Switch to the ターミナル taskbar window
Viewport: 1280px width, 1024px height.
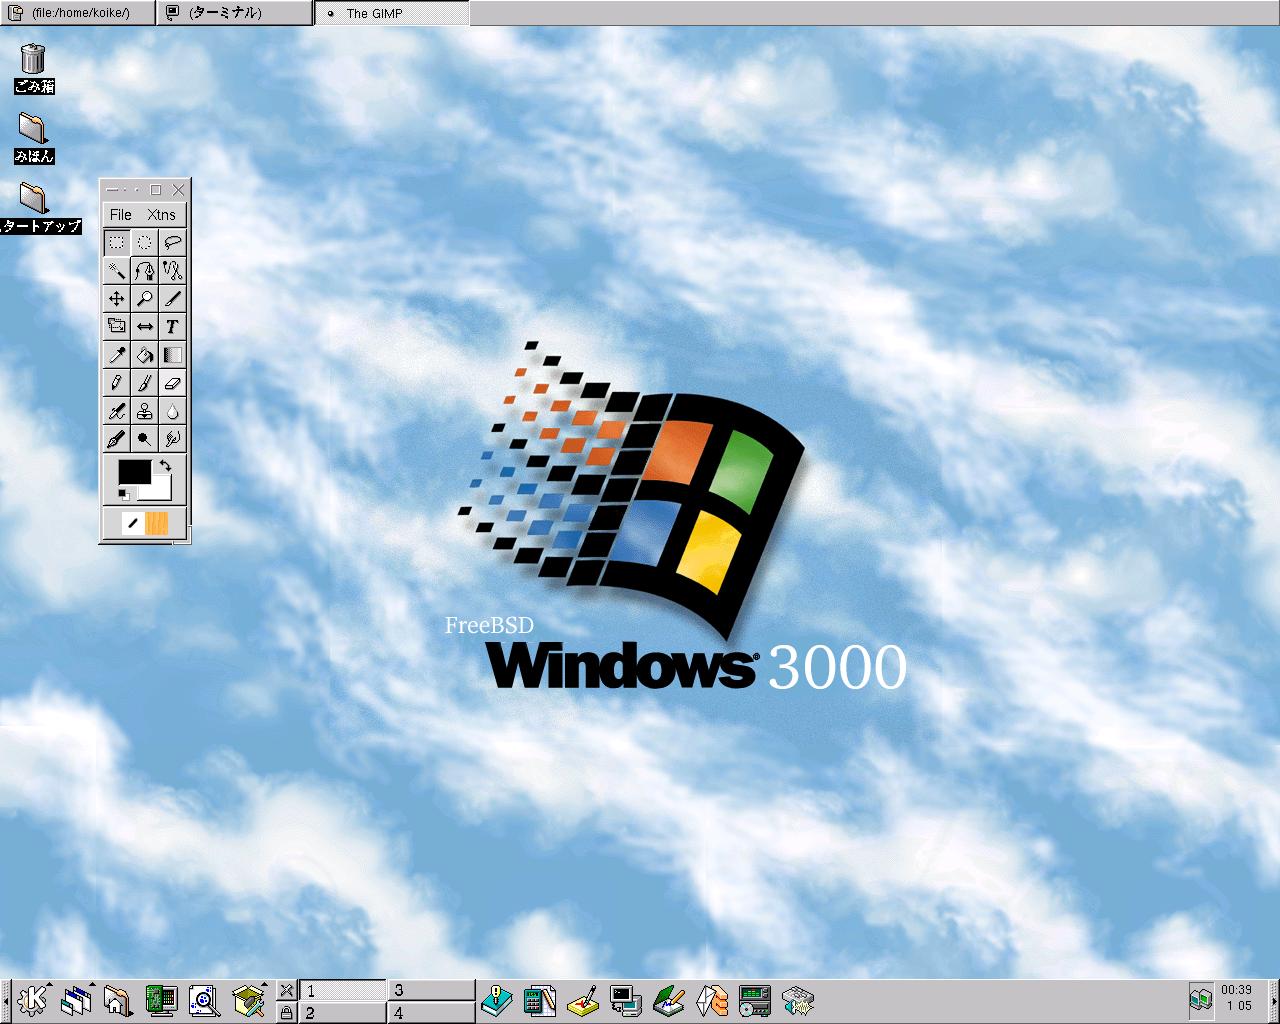[x=235, y=13]
